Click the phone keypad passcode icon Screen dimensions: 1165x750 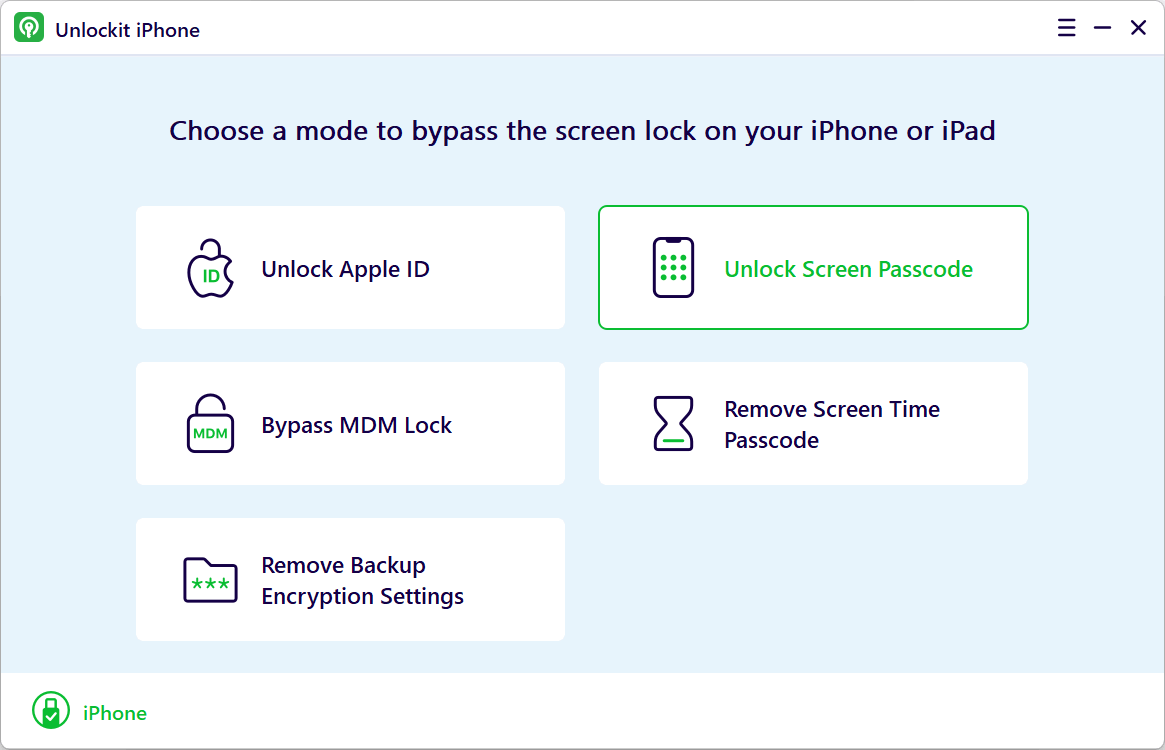673,268
